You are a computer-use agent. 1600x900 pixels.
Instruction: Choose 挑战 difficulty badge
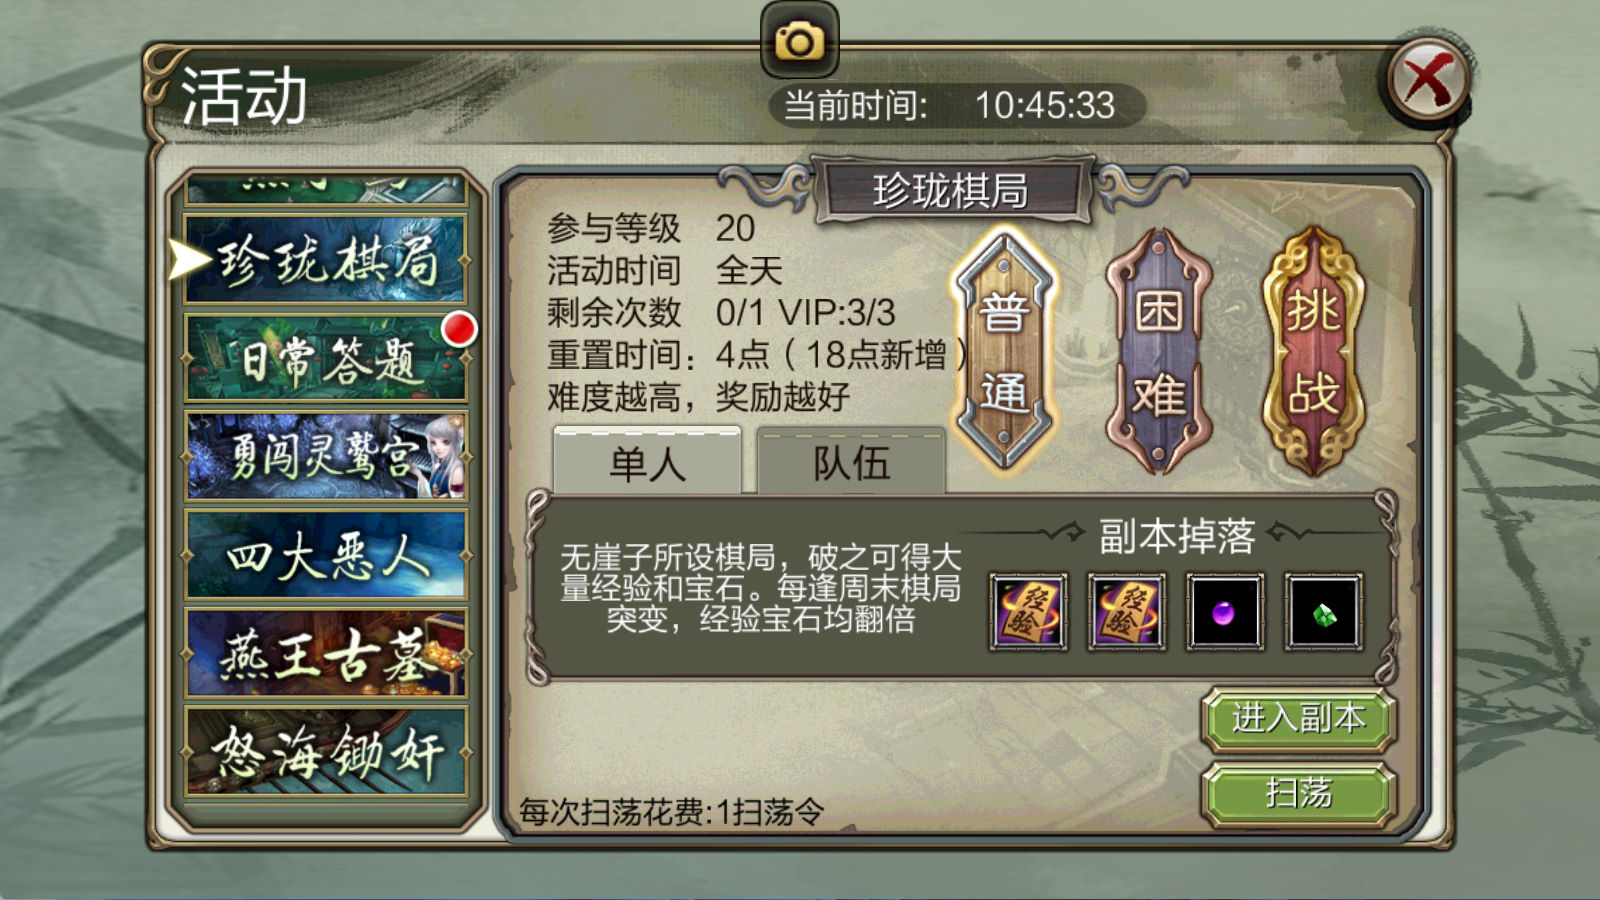tap(1313, 352)
